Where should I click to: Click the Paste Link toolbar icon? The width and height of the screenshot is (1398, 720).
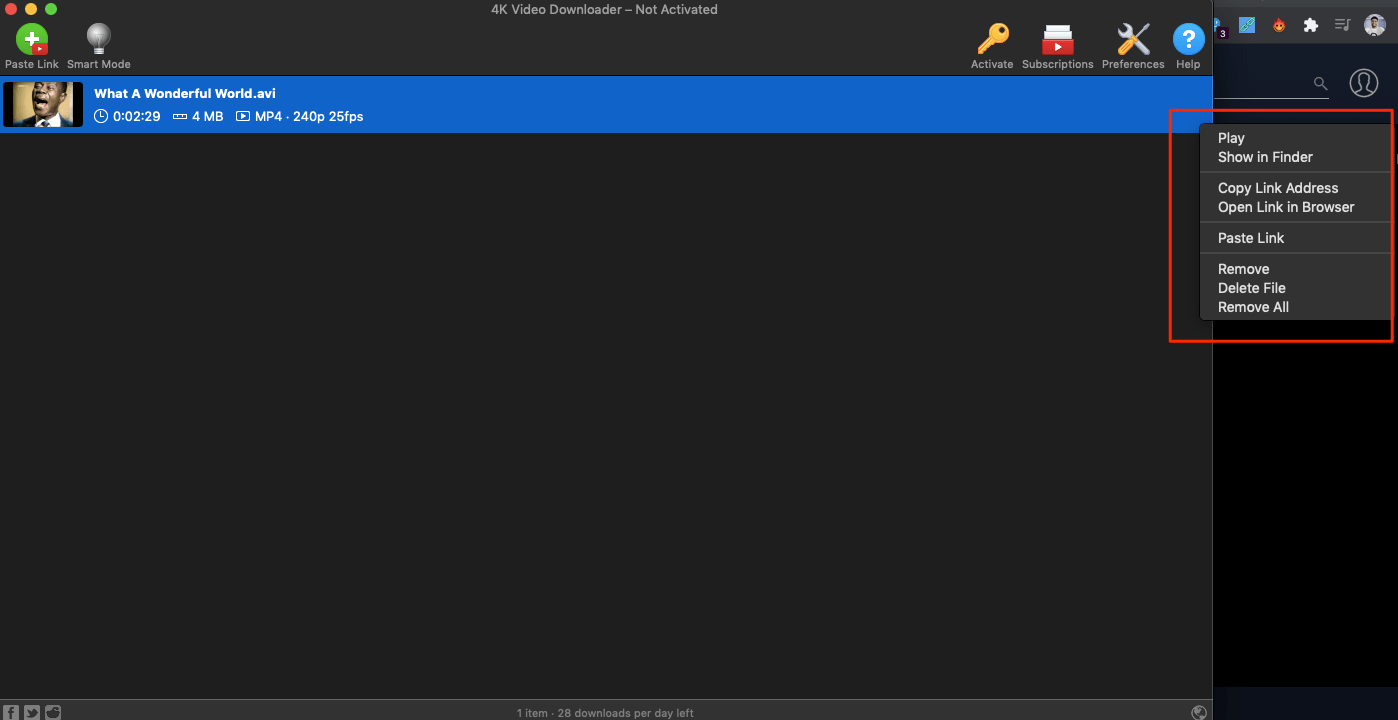point(32,41)
